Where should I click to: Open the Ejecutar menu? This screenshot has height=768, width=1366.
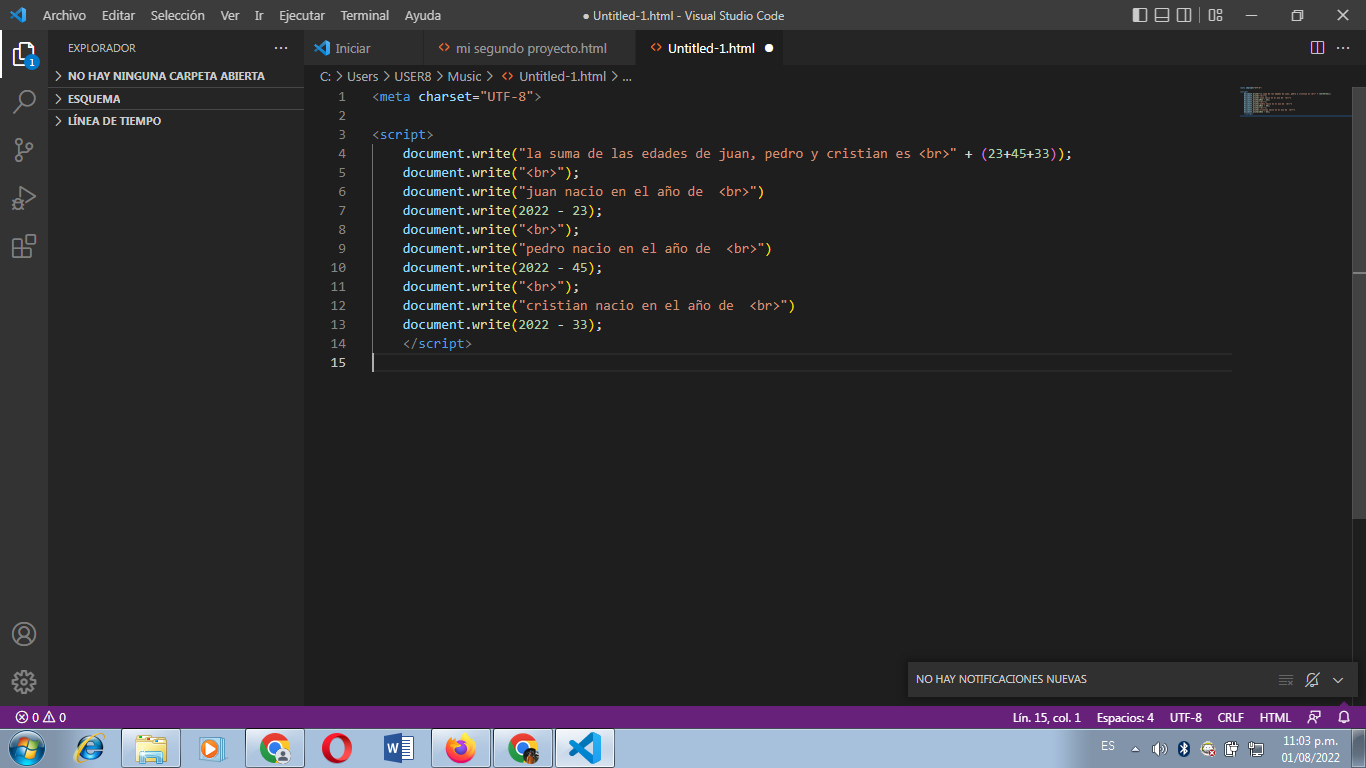point(302,16)
